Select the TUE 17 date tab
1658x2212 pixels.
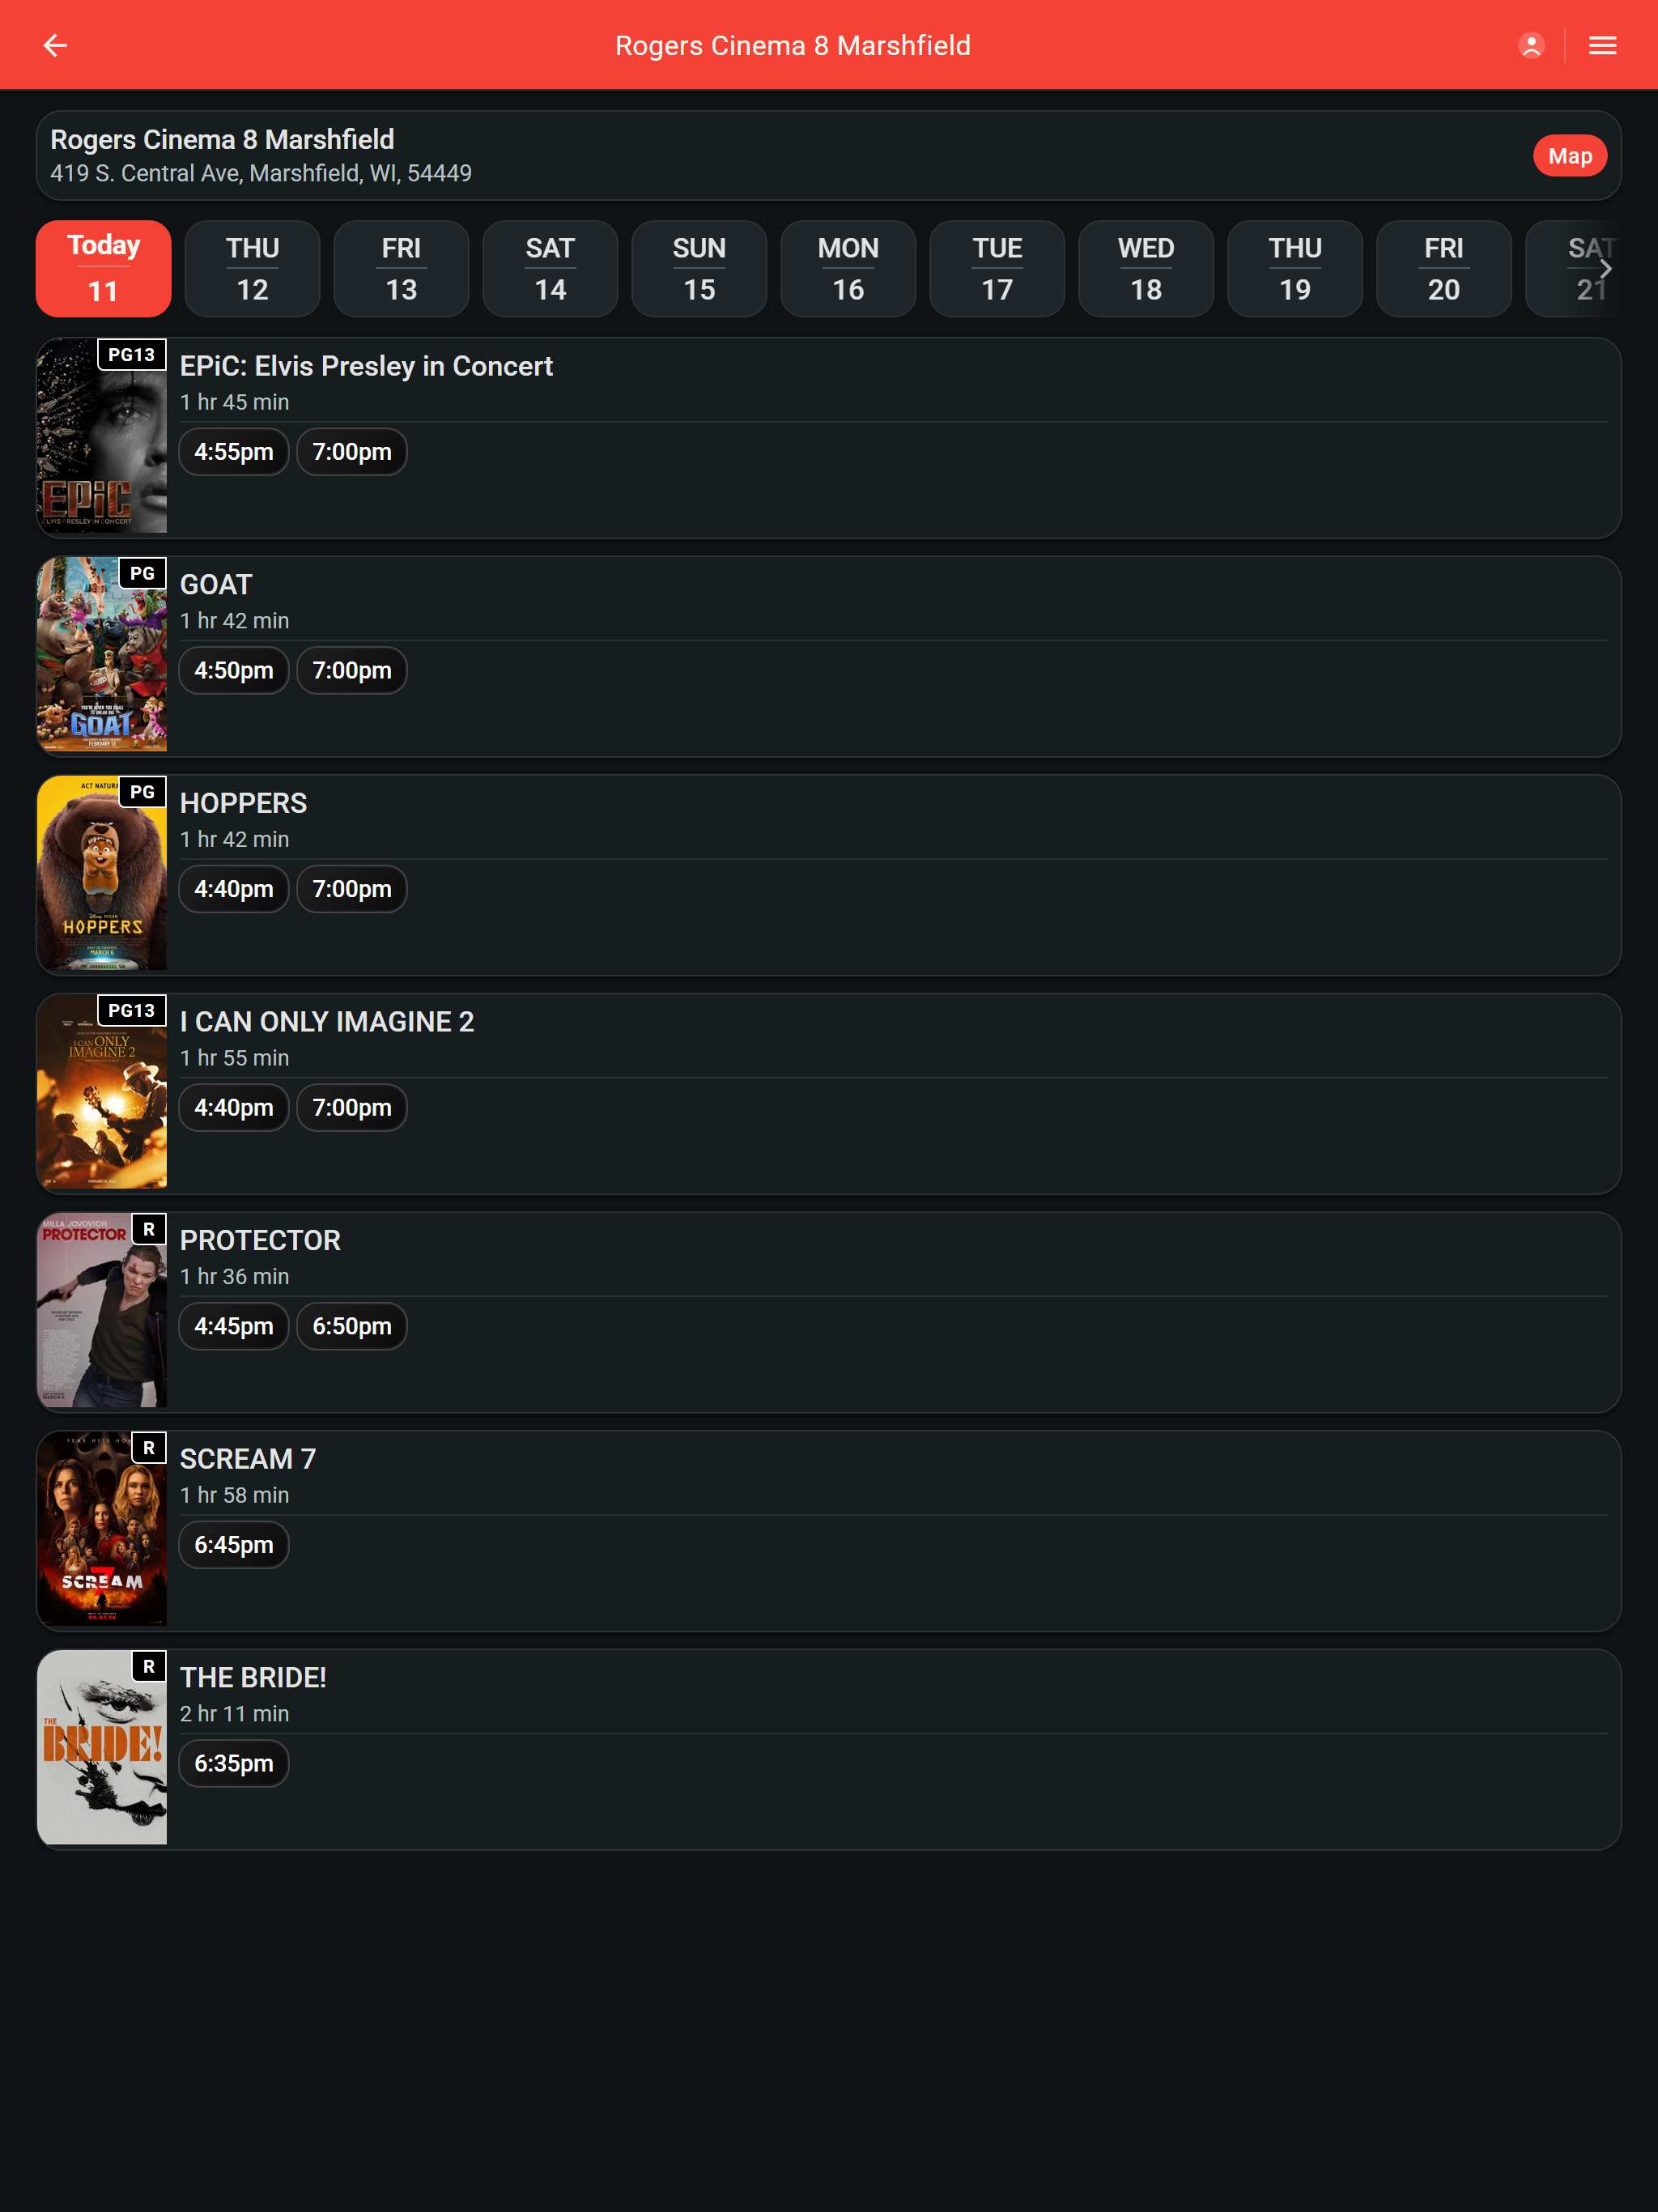pyautogui.click(x=997, y=268)
